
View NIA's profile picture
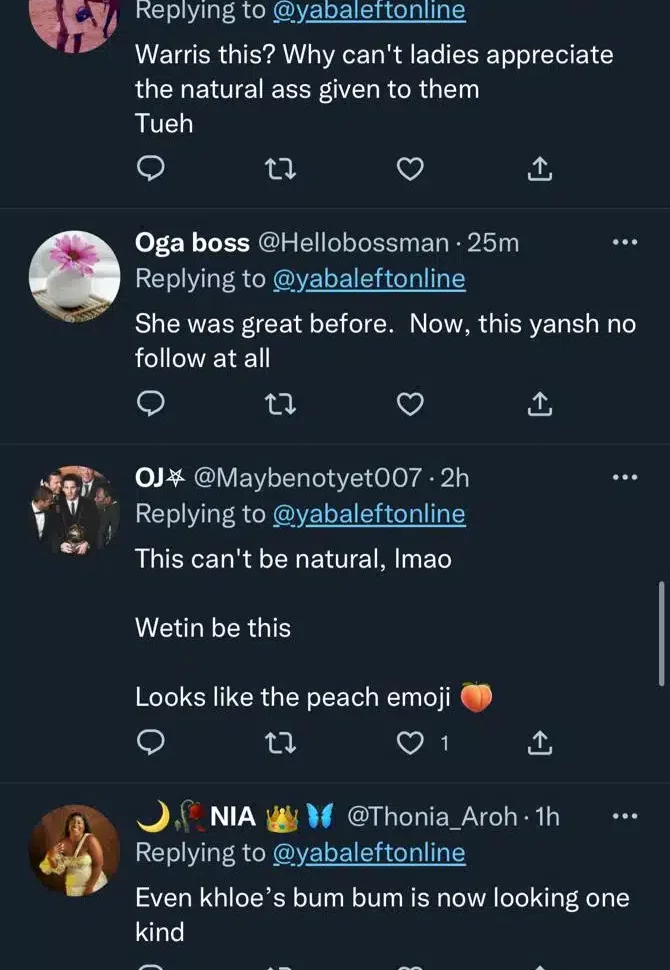pos(74,850)
